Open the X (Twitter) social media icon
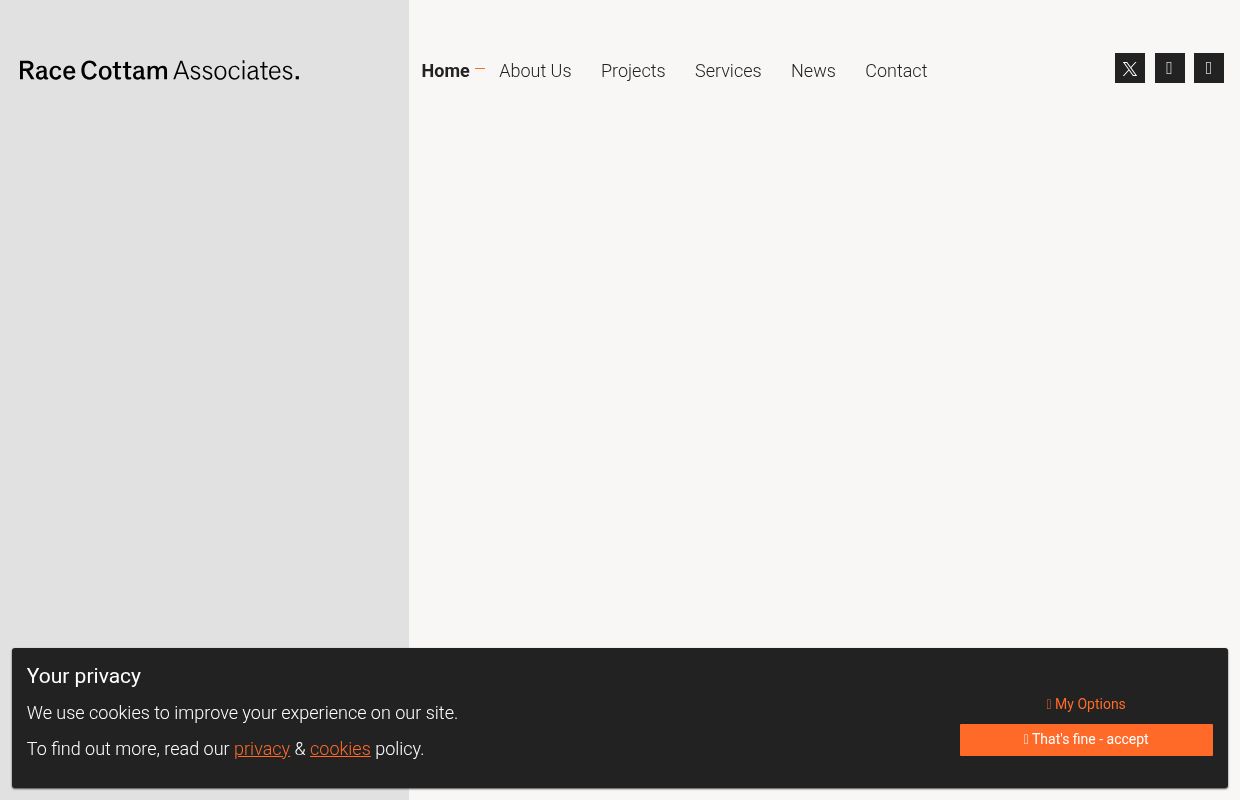The height and width of the screenshot is (800, 1240). 1130,68
